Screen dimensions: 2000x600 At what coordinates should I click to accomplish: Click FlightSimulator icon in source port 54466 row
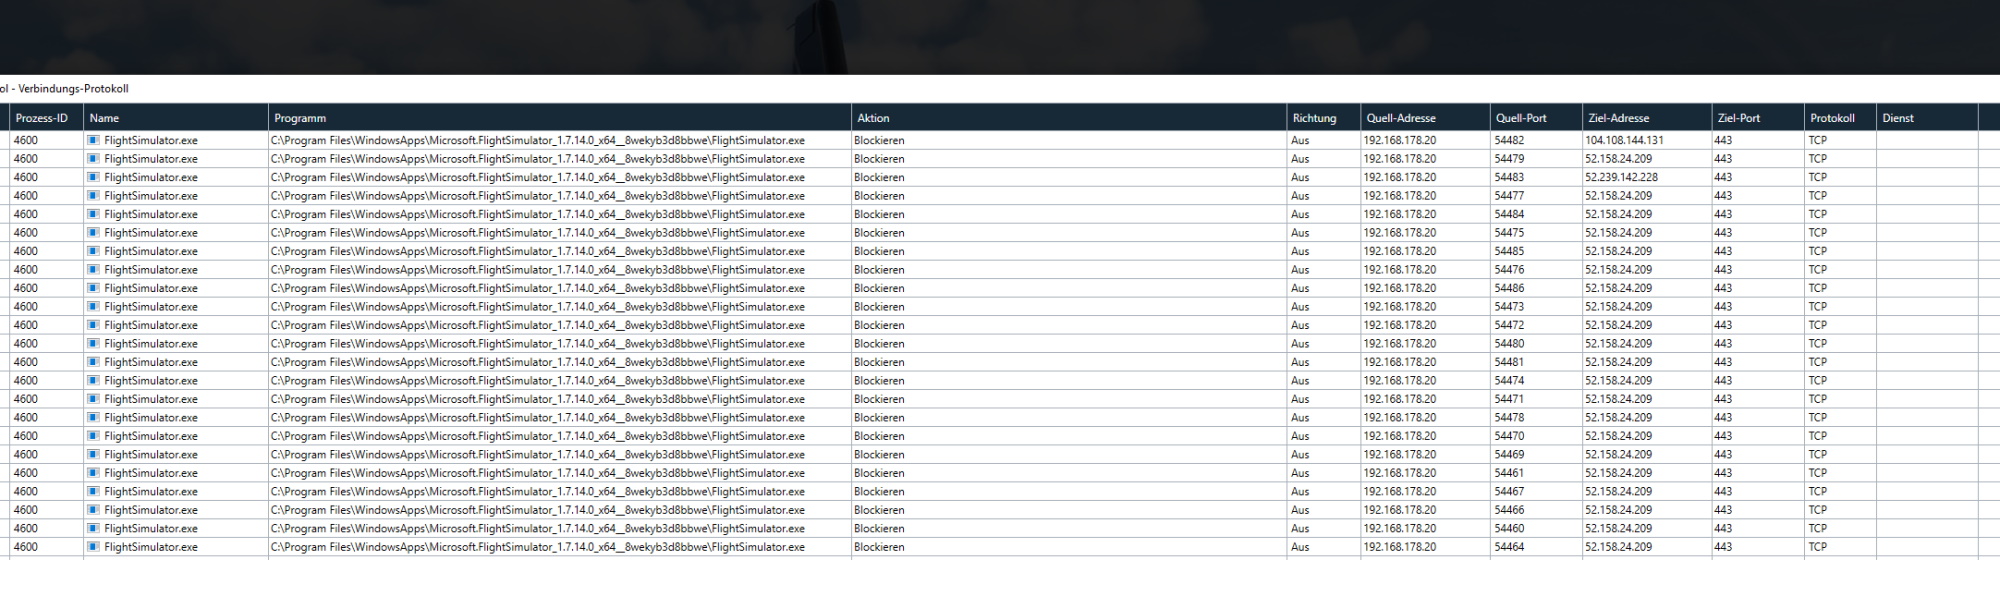(93, 510)
